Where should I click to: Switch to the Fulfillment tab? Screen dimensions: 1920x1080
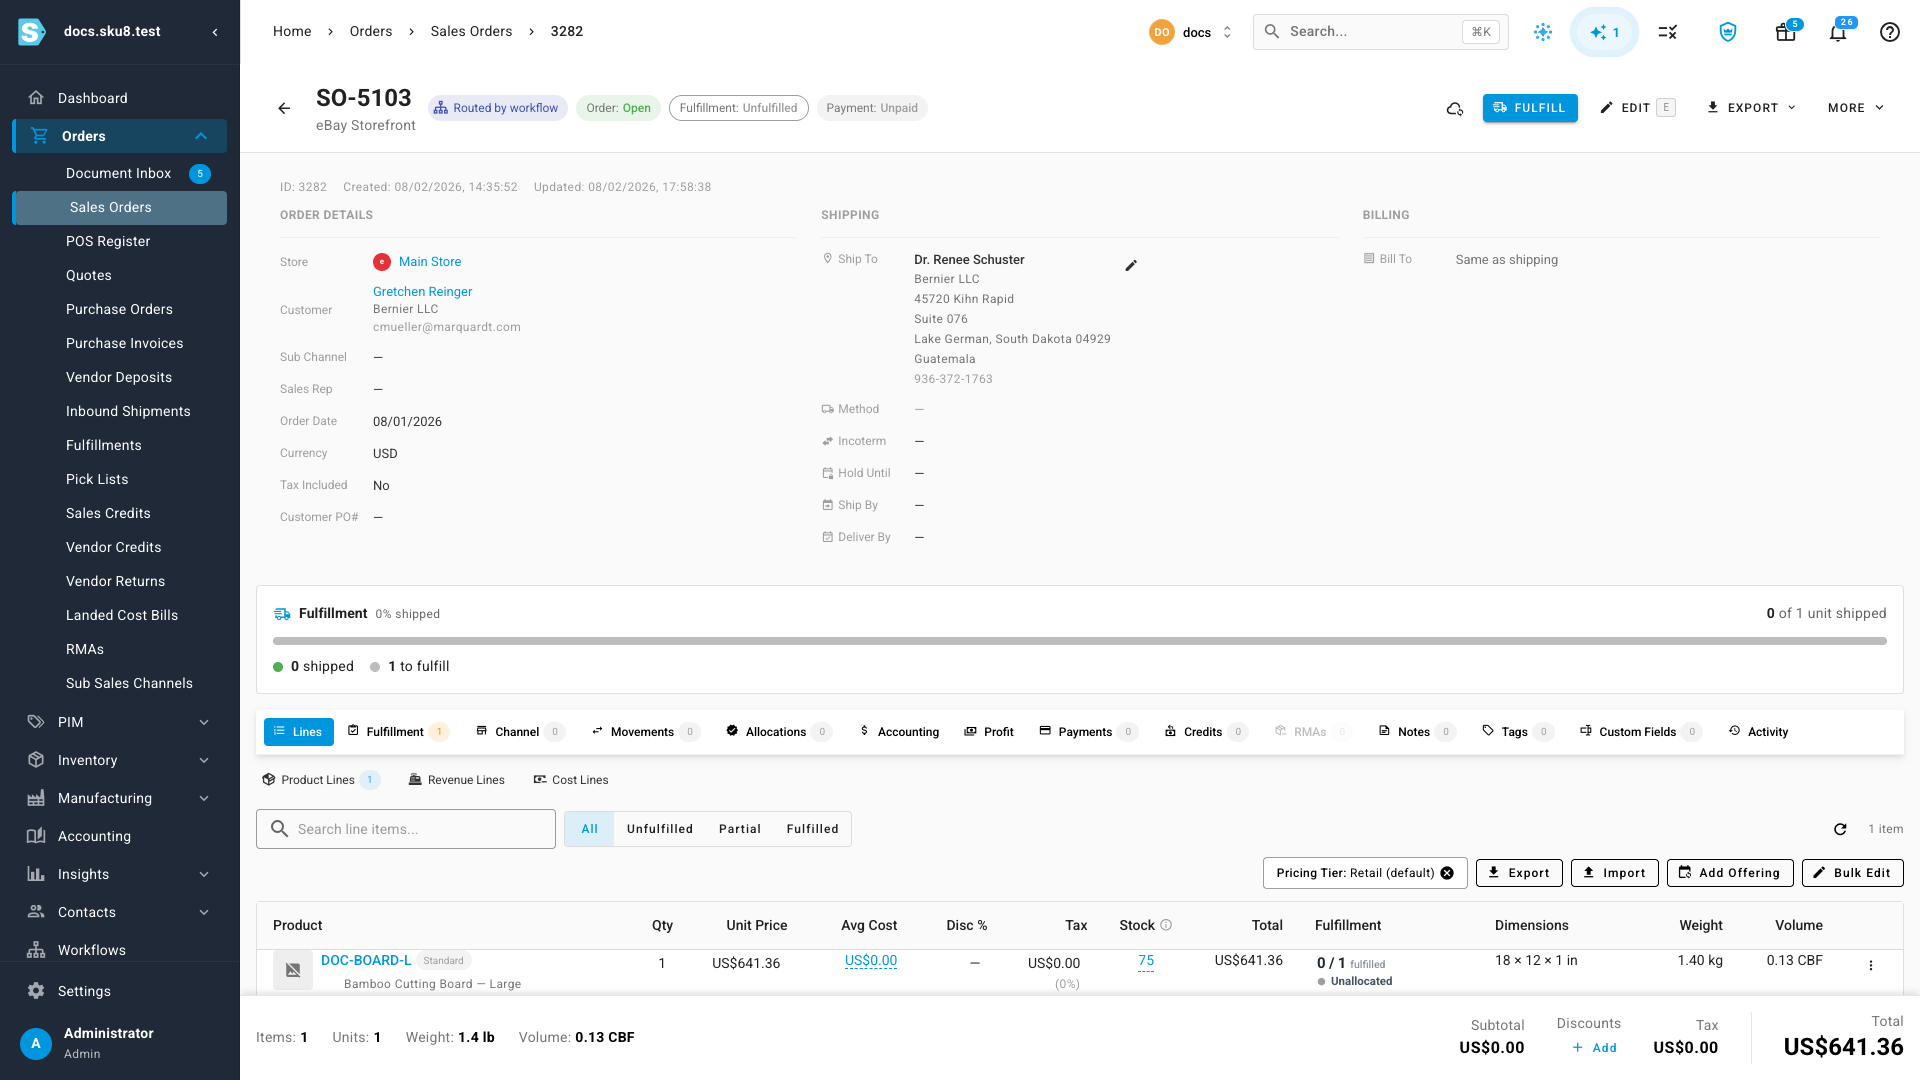(397, 732)
